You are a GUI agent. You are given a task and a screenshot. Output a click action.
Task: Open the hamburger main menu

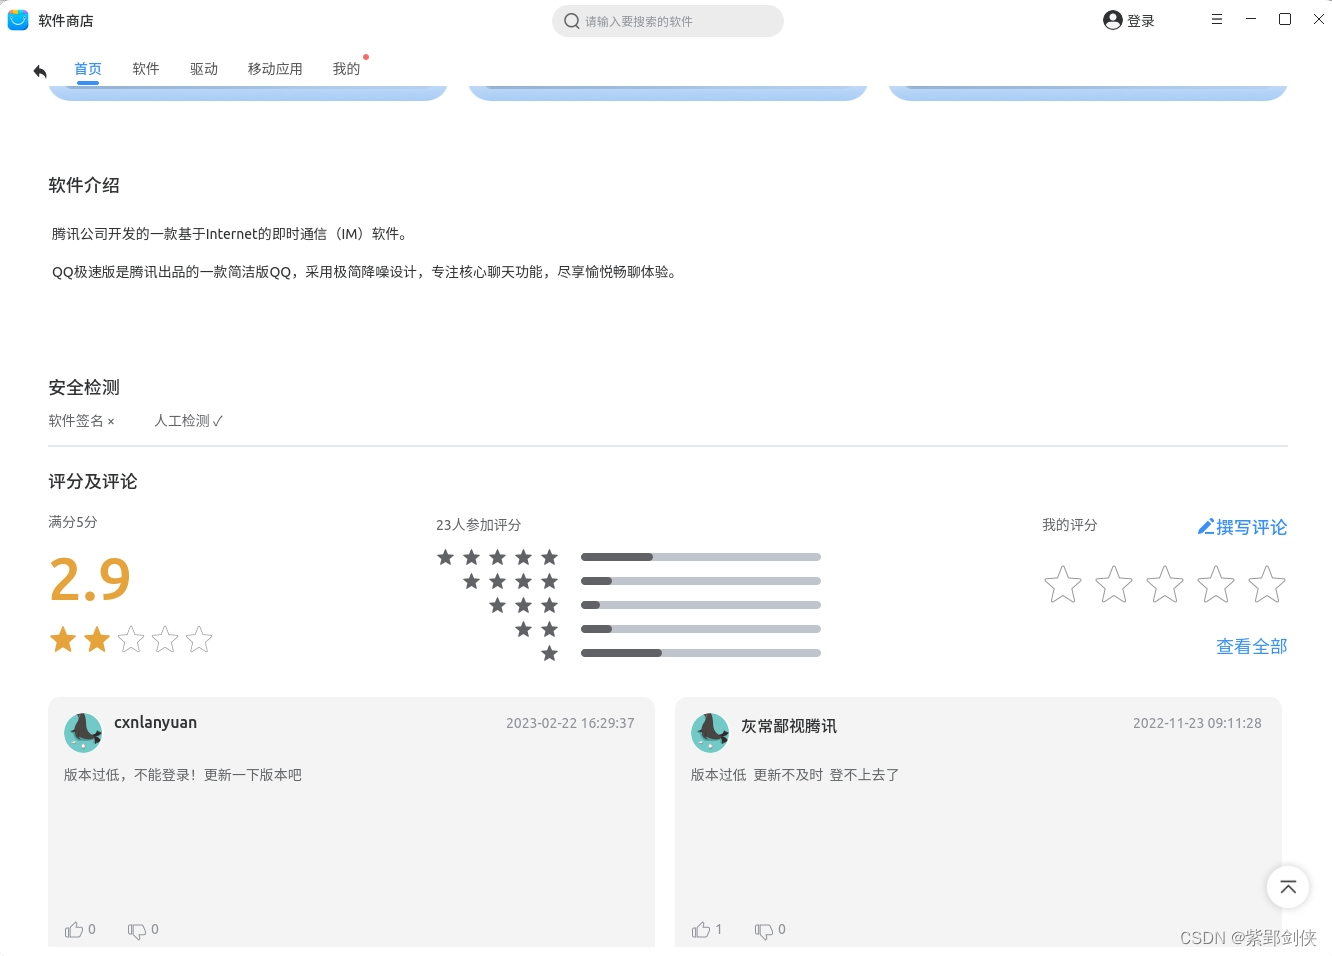coord(1217,19)
